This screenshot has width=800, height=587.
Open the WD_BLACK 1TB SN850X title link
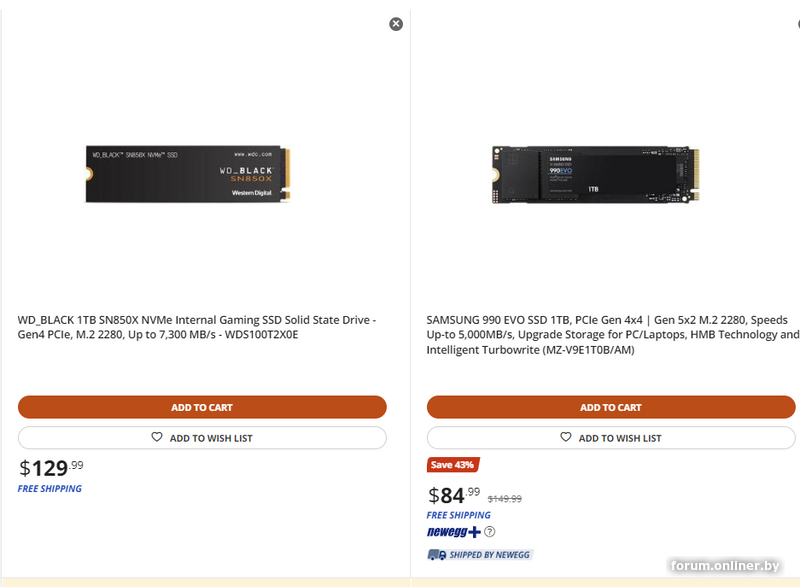(197, 327)
